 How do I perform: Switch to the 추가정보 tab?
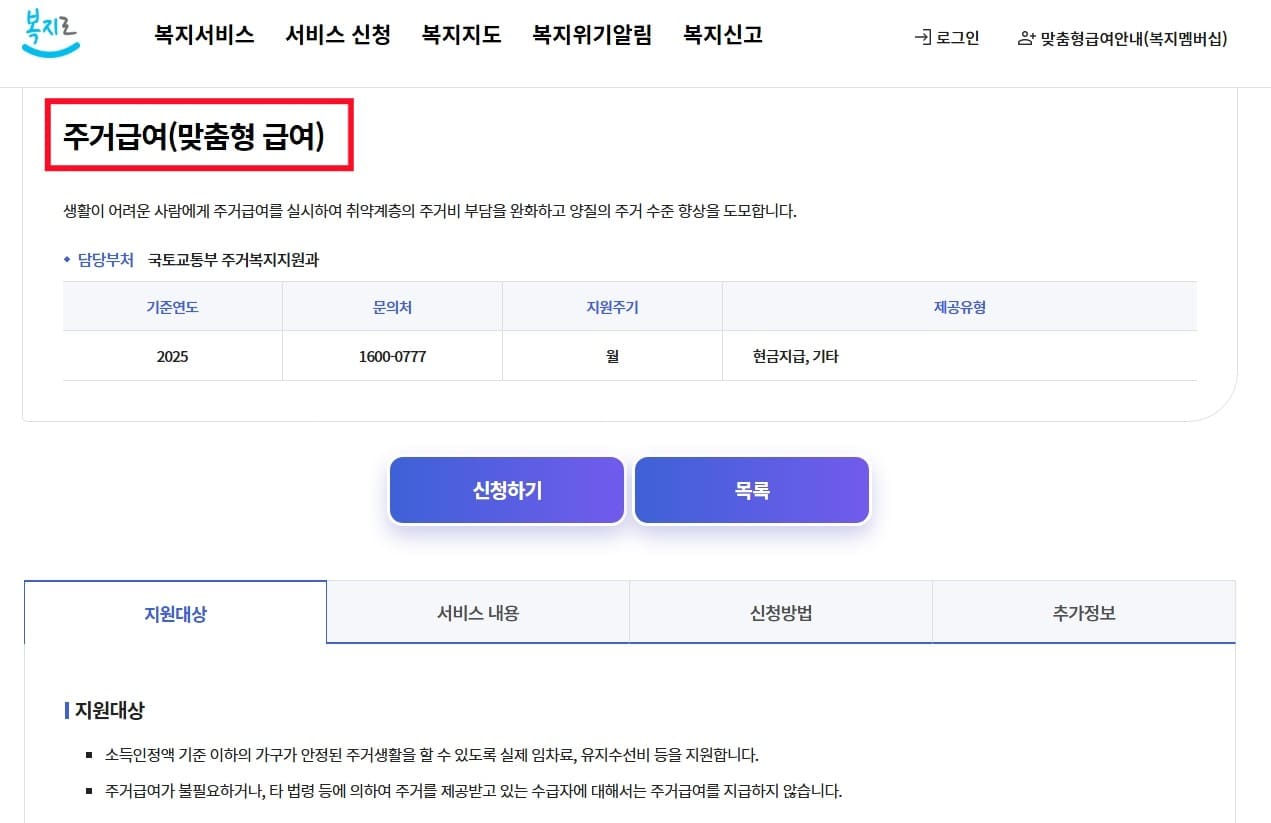coord(1084,613)
